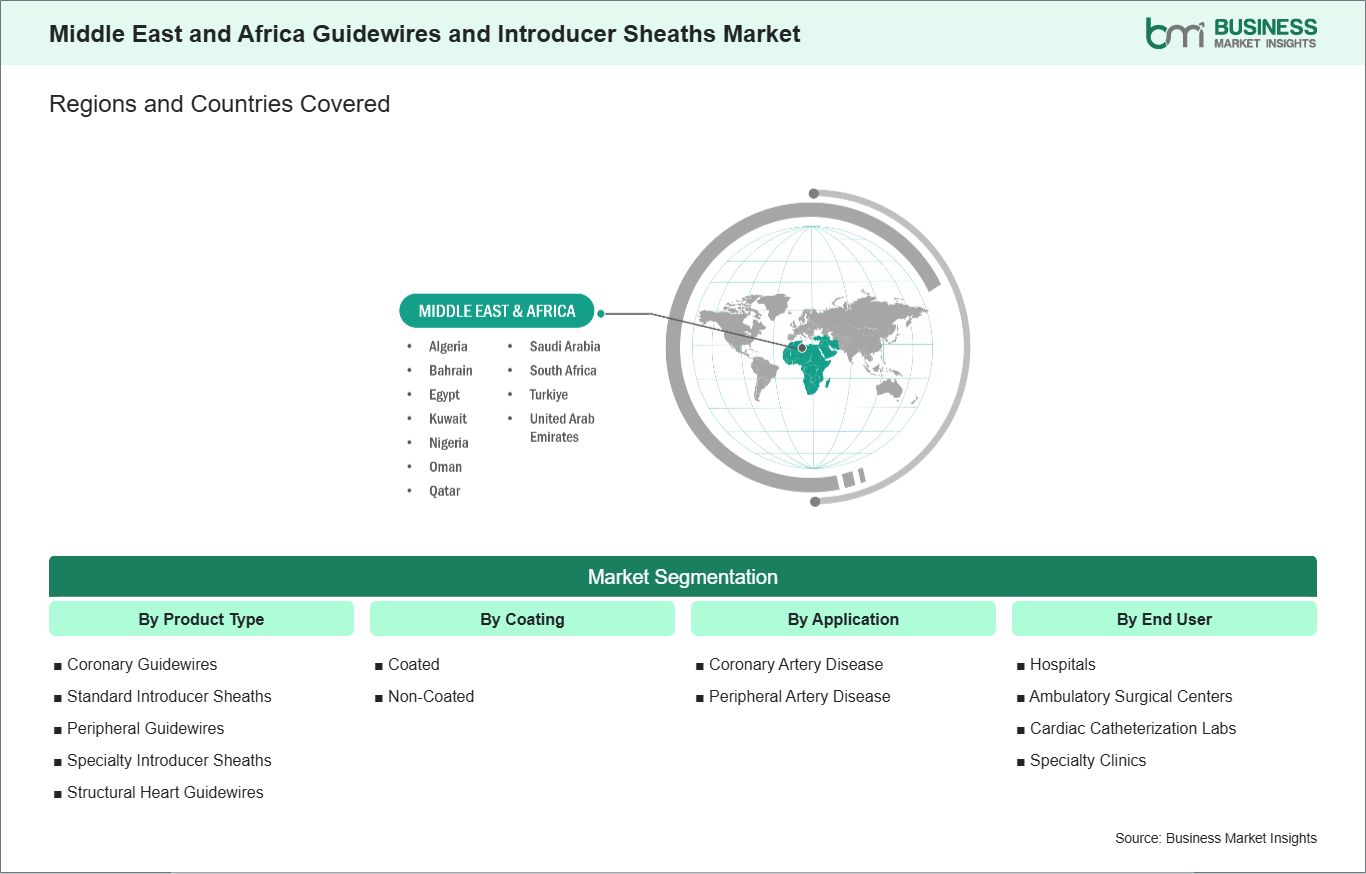
Task: Click the green Africa region on globe
Action: (x=811, y=373)
